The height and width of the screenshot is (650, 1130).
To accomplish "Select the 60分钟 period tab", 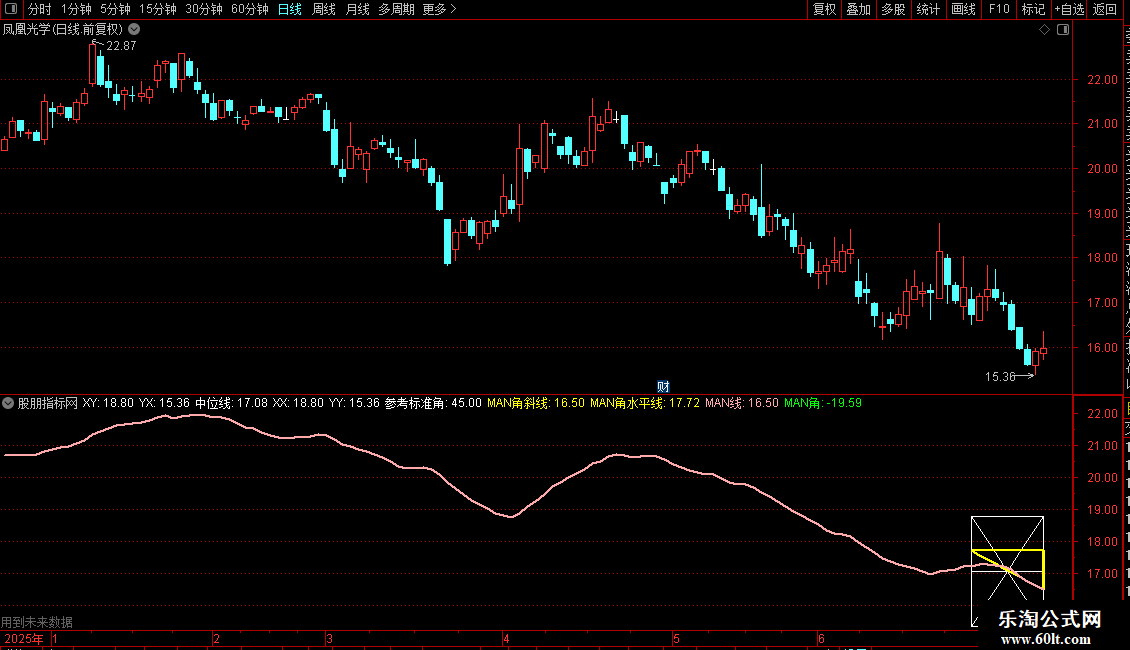I will point(250,9).
